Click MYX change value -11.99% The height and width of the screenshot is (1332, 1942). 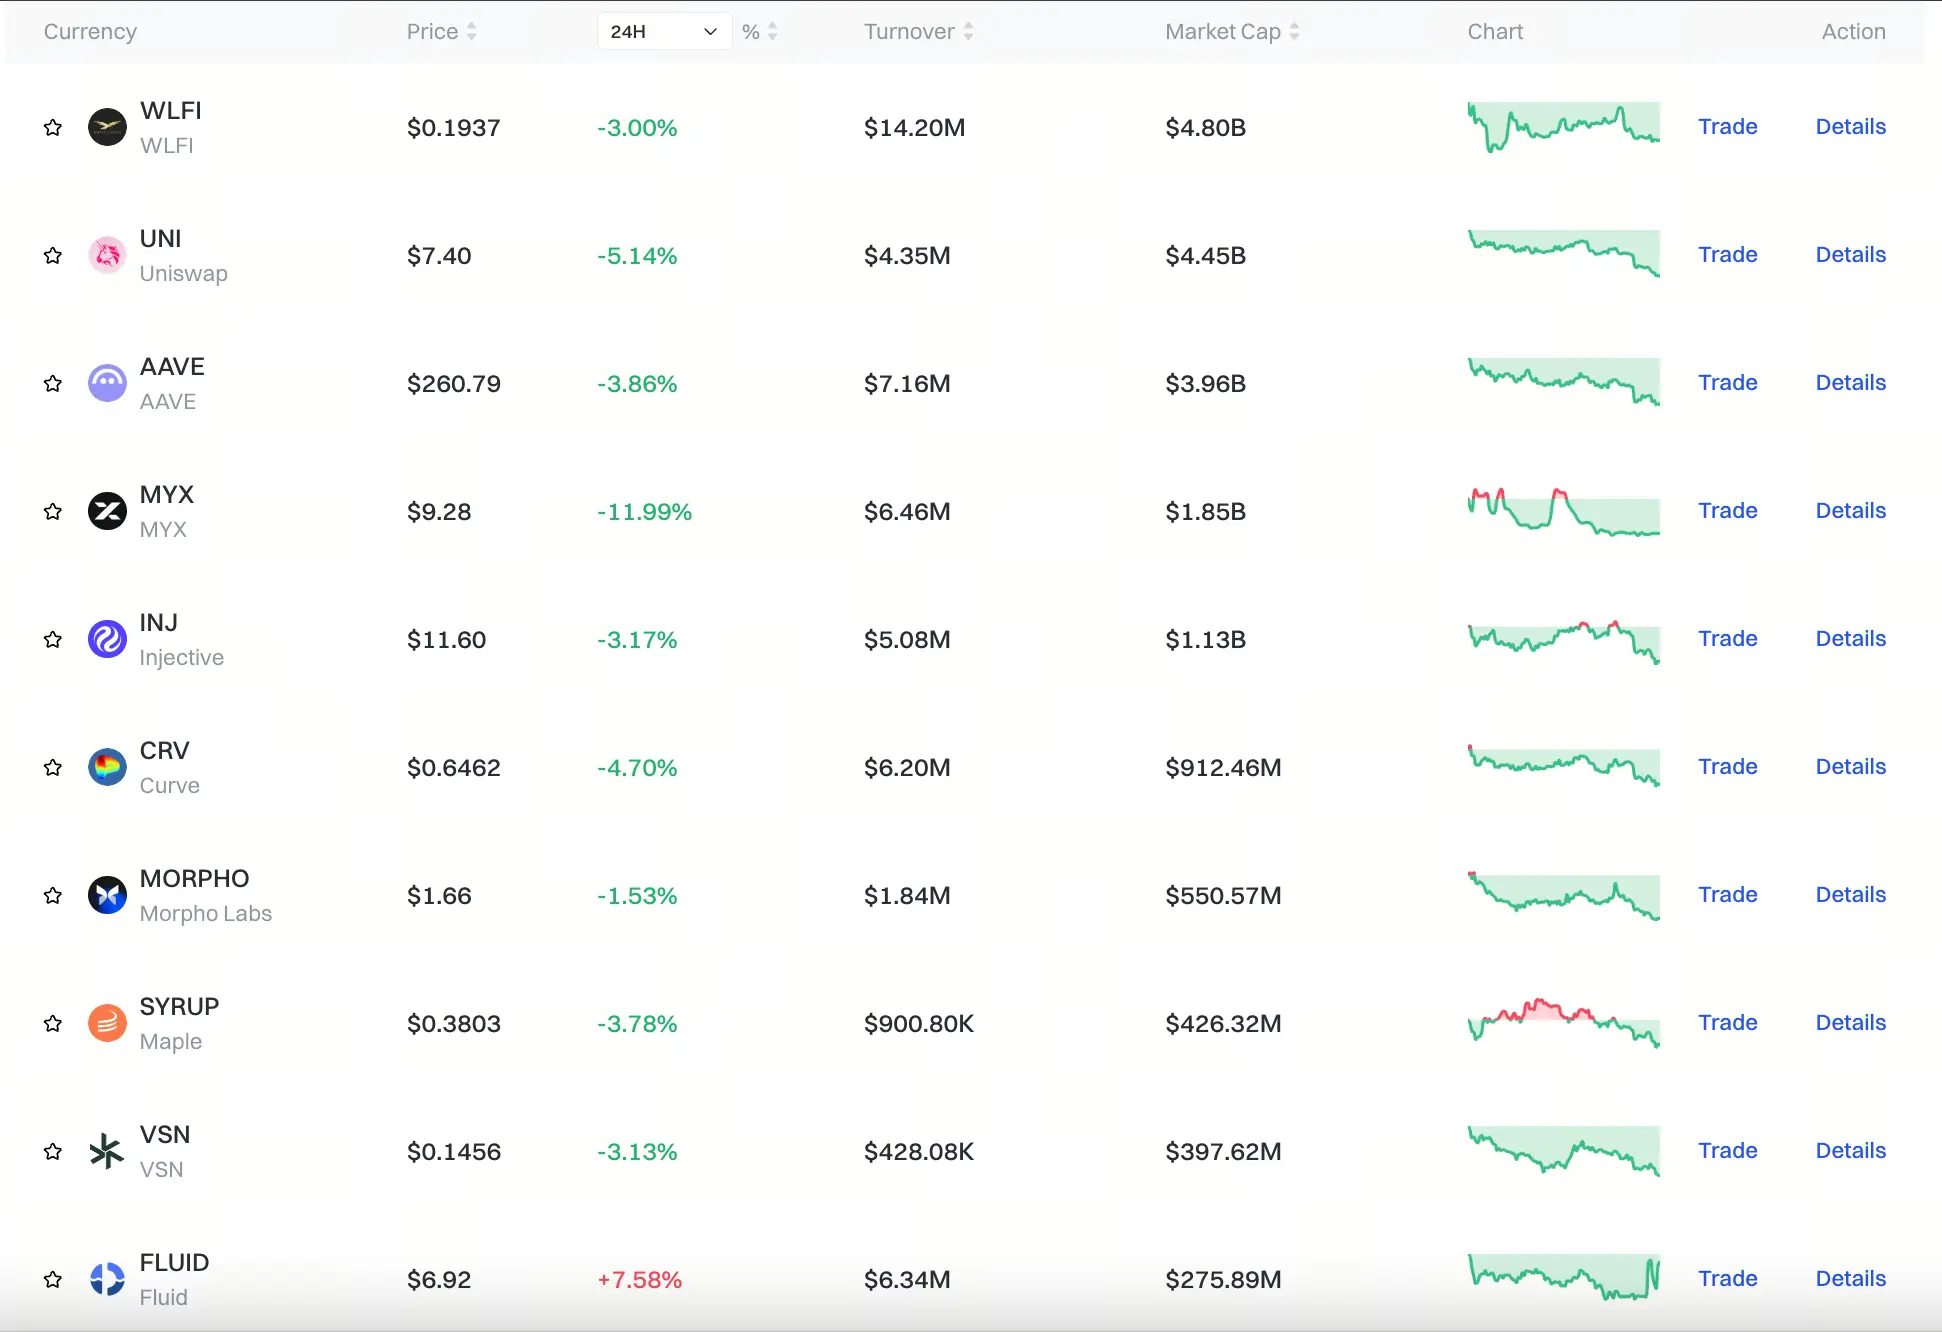point(644,511)
